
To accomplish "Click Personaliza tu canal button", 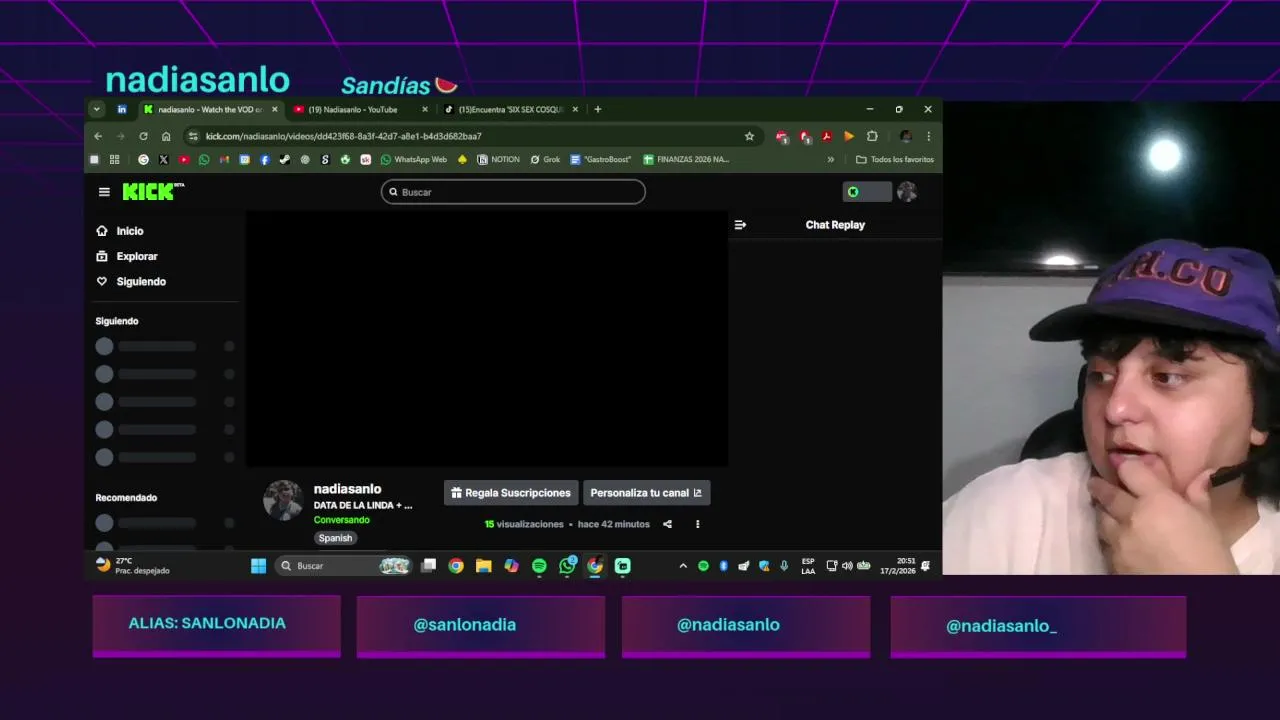I will (646, 493).
